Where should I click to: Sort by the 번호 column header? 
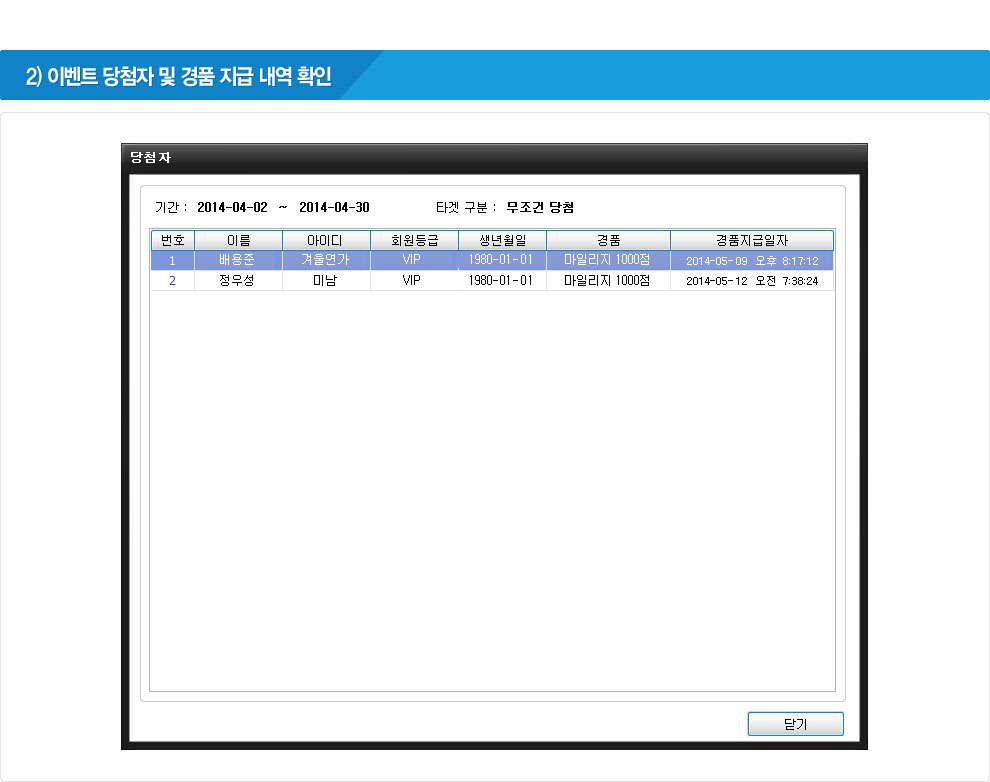click(x=172, y=240)
